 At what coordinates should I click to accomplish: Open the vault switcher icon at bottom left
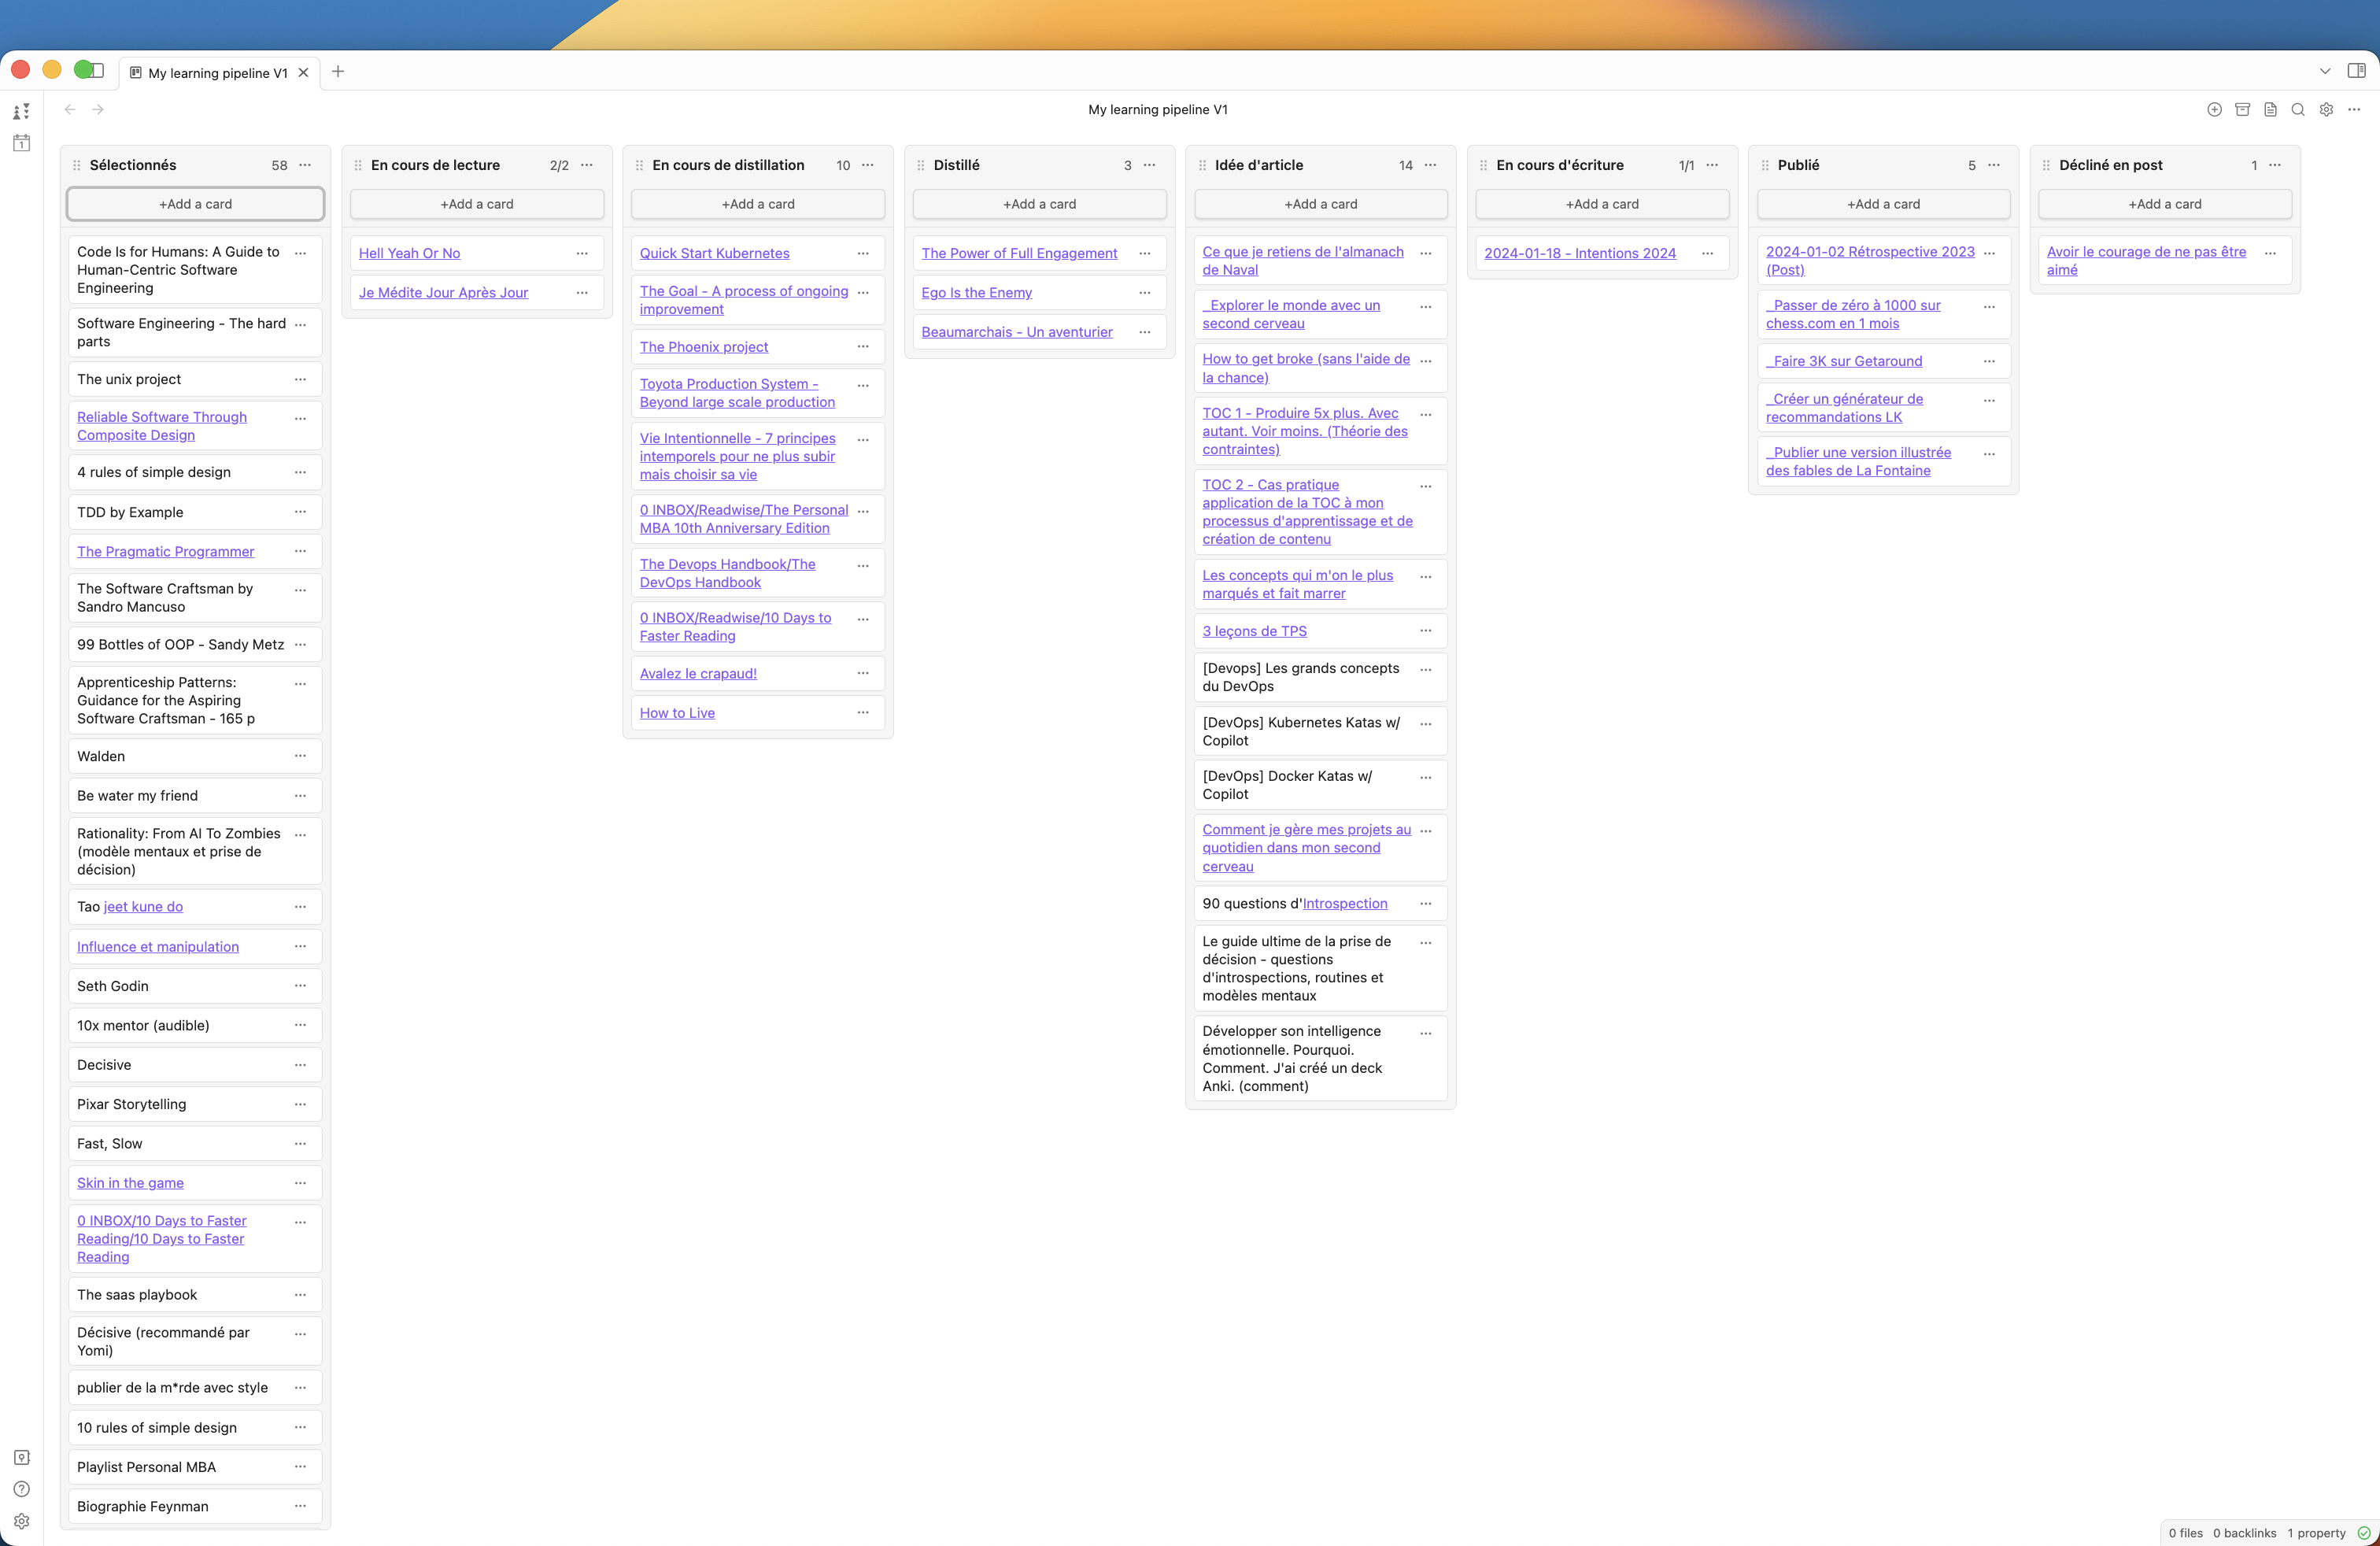pos(21,1457)
